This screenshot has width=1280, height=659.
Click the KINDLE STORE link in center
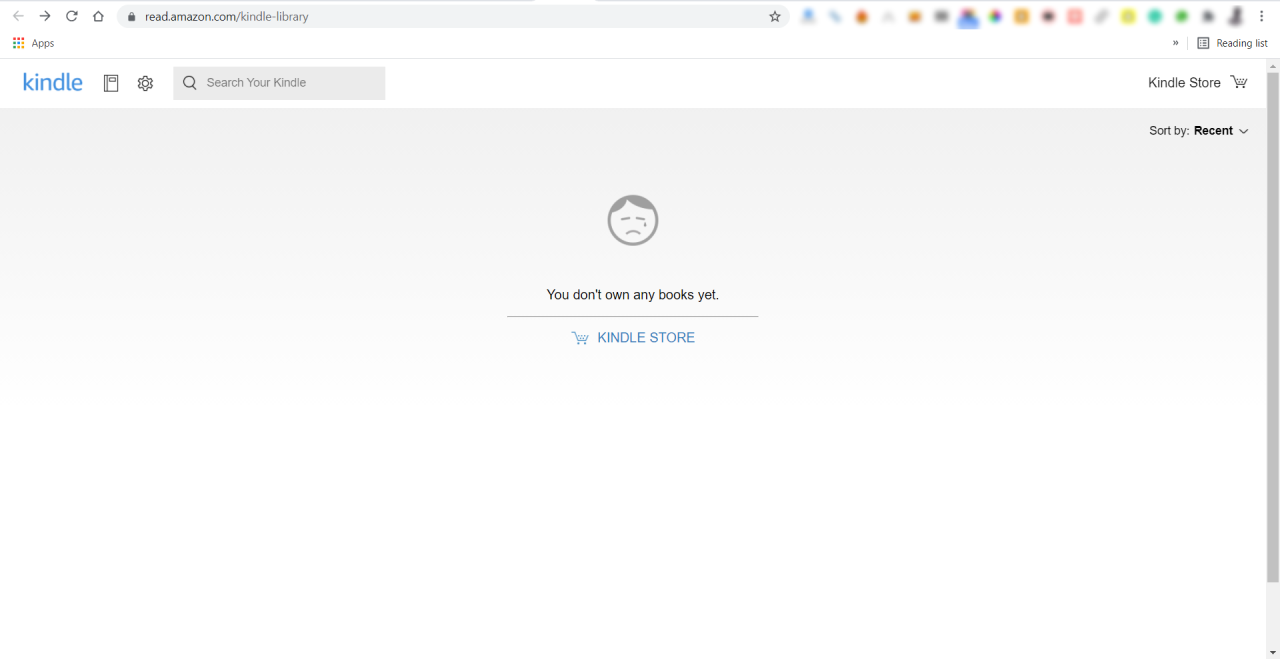[x=646, y=338]
